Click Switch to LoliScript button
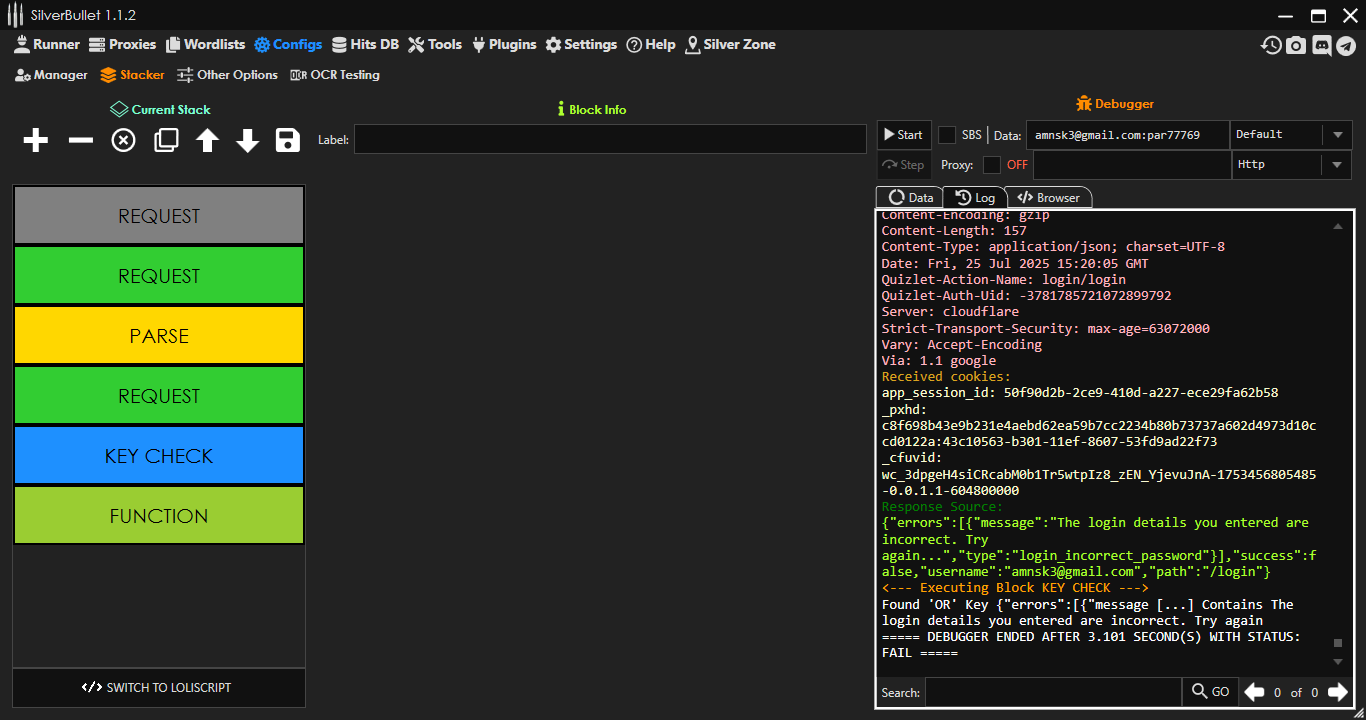 point(159,688)
